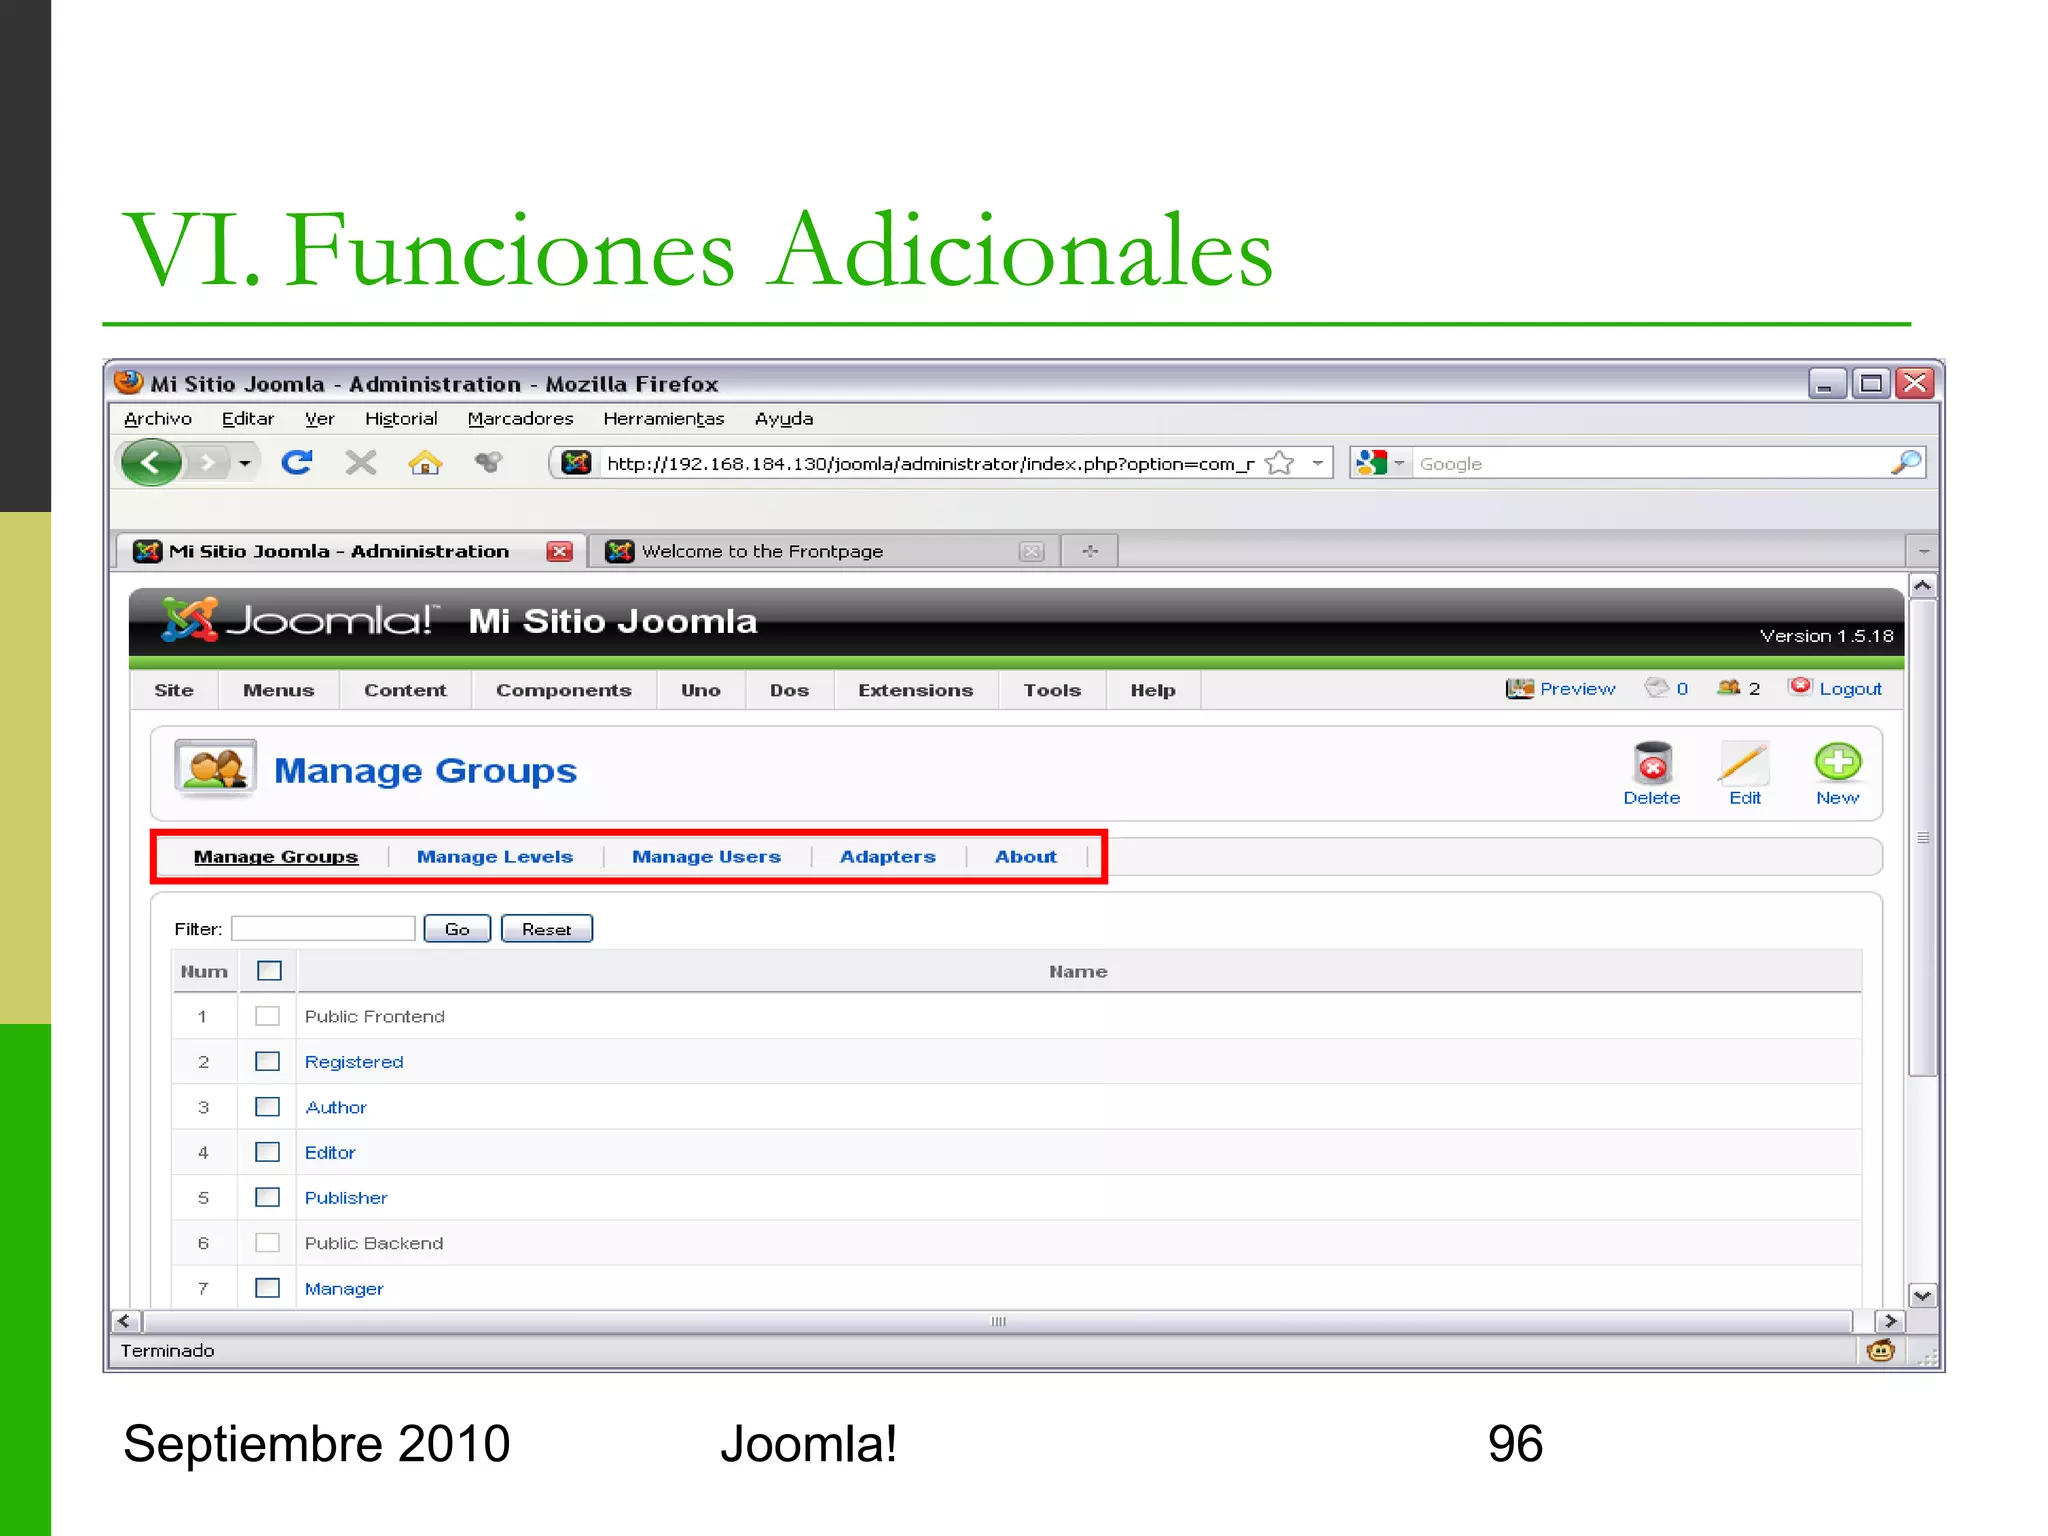Open the Firefox Archivo menu

tap(158, 418)
